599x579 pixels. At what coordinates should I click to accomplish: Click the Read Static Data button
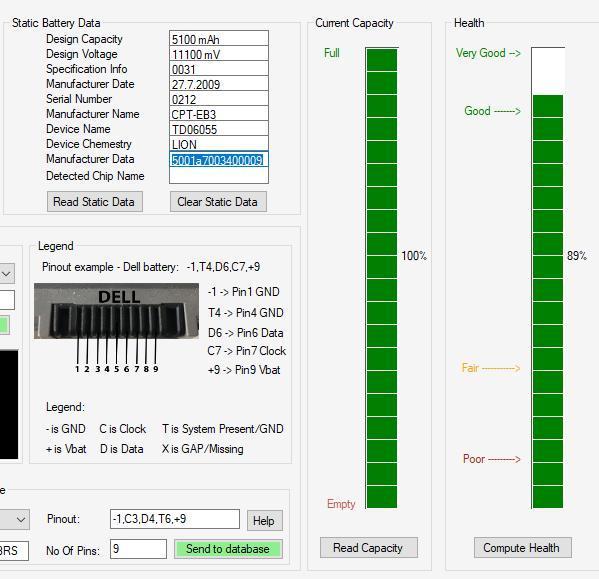coord(94,202)
